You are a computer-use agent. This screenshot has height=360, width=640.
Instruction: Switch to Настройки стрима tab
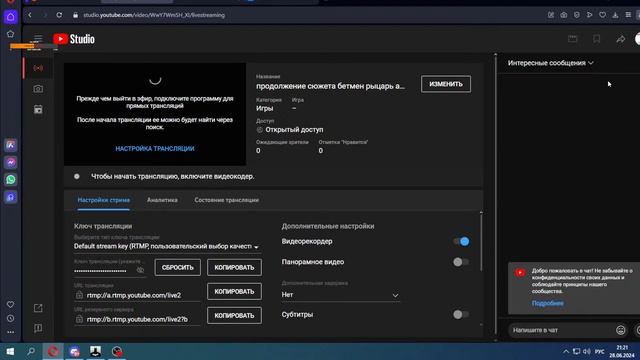(104, 200)
